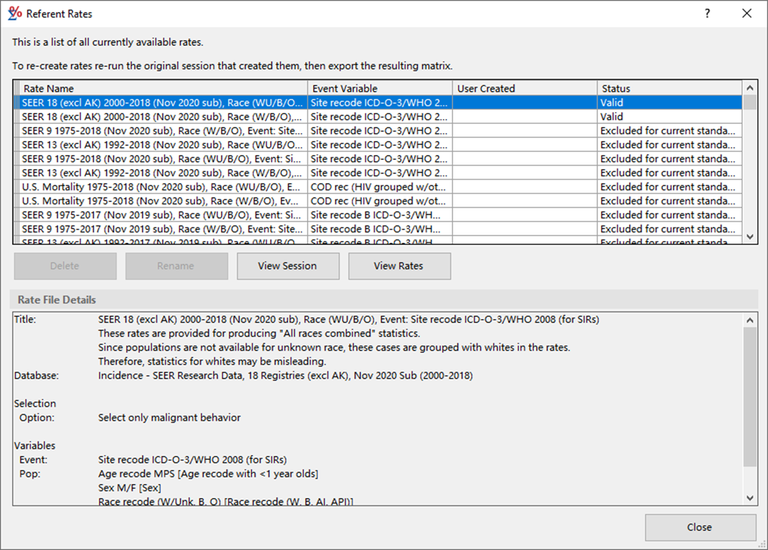Select the U.S. Mortality 1975-2018 Race (WU/B/O) row

[160, 187]
